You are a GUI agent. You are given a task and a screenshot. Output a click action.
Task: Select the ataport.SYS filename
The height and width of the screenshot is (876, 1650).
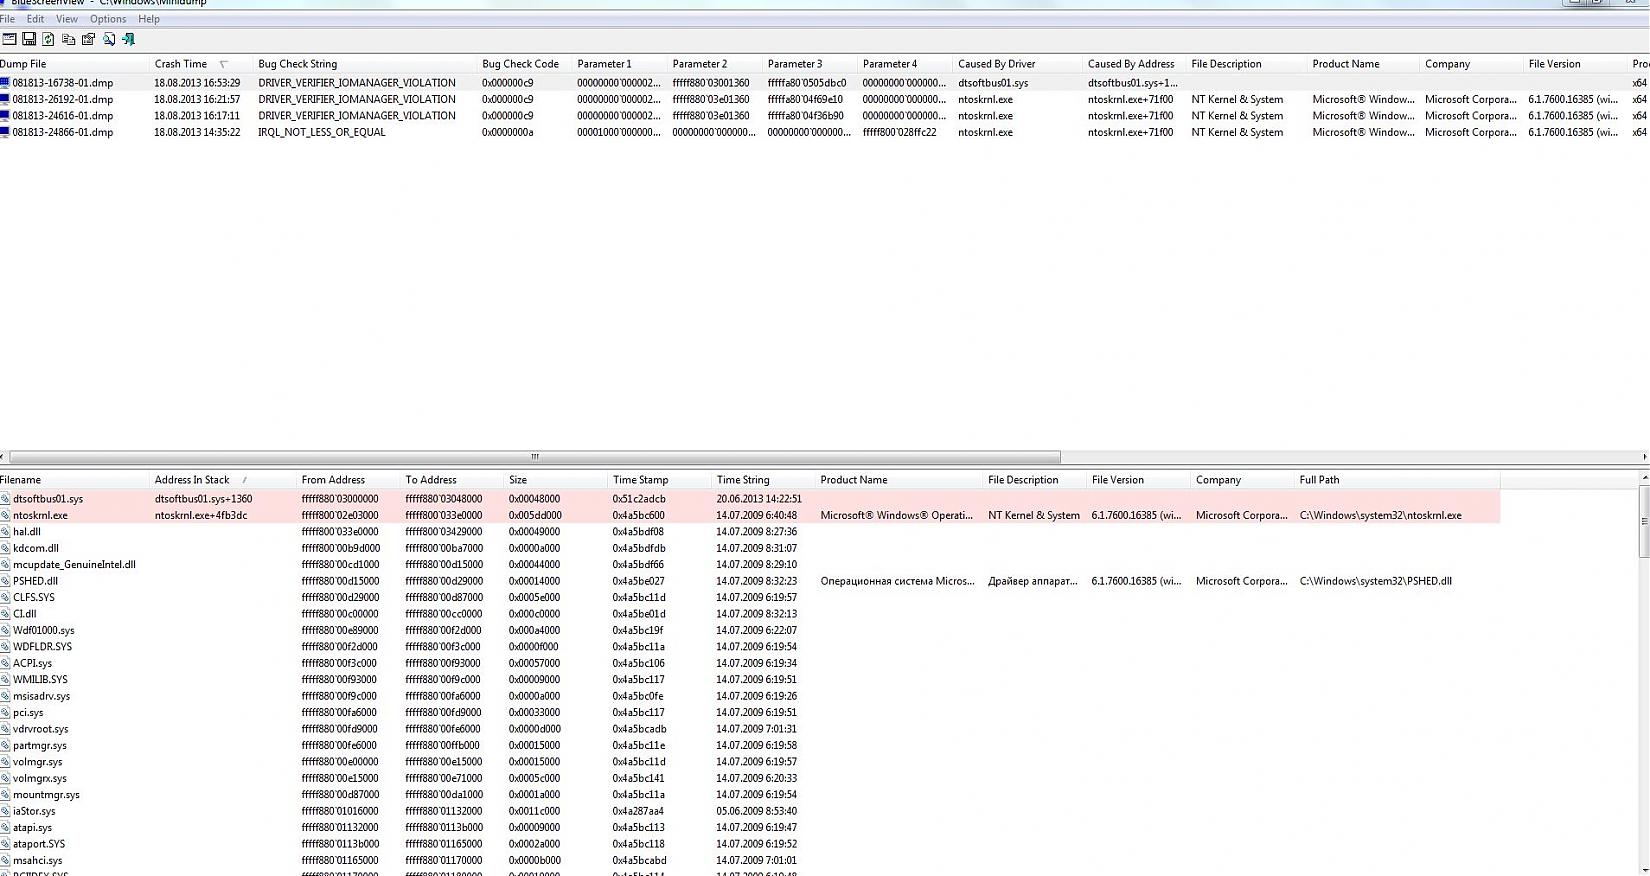tap(38, 844)
